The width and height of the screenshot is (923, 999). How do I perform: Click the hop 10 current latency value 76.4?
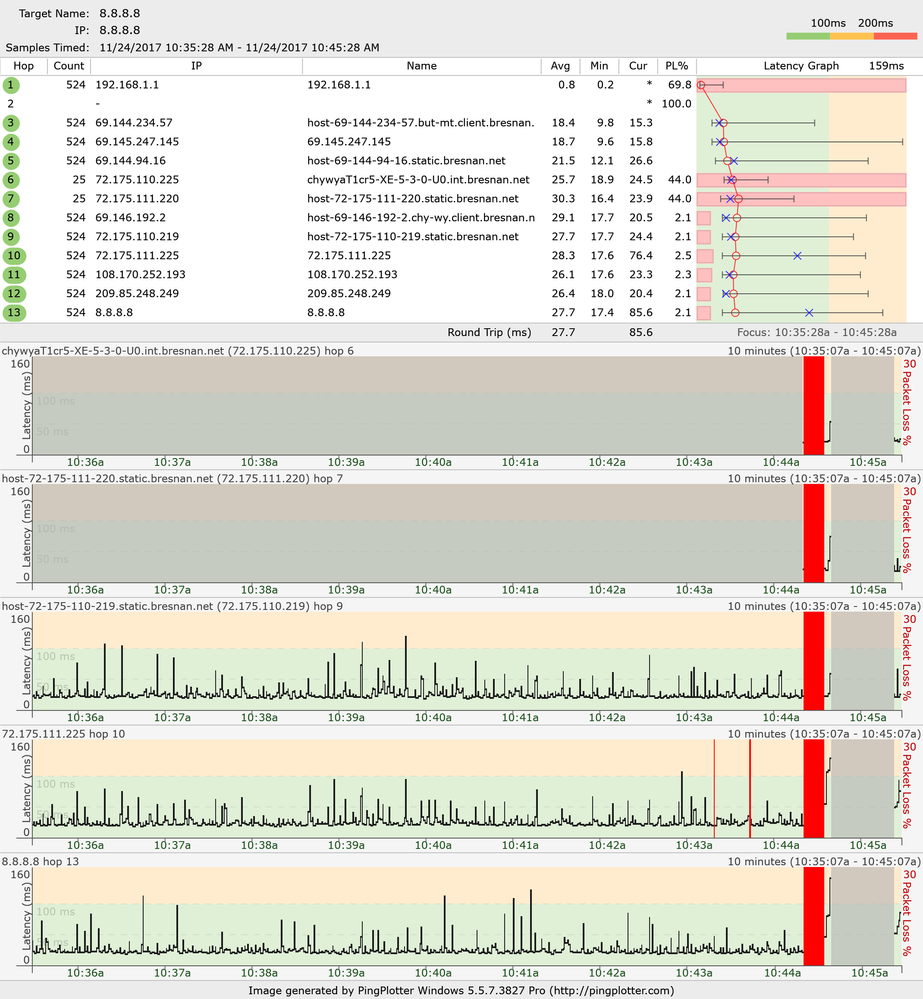[x=641, y=255]
